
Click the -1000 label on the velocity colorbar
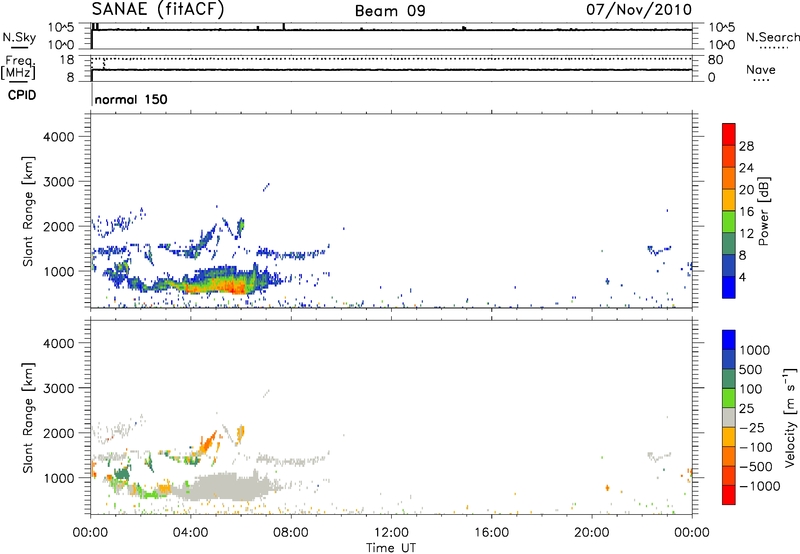(x=760, y=486)
